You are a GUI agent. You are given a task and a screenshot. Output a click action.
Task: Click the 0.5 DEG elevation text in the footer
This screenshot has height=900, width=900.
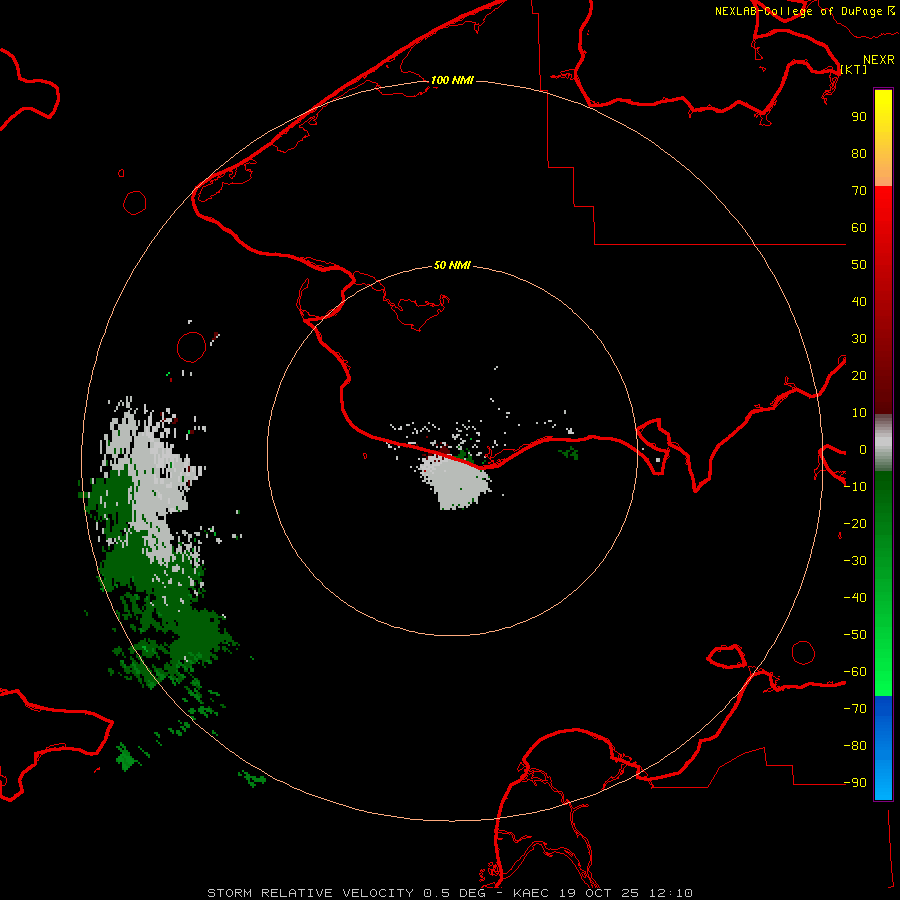point(455,893)
